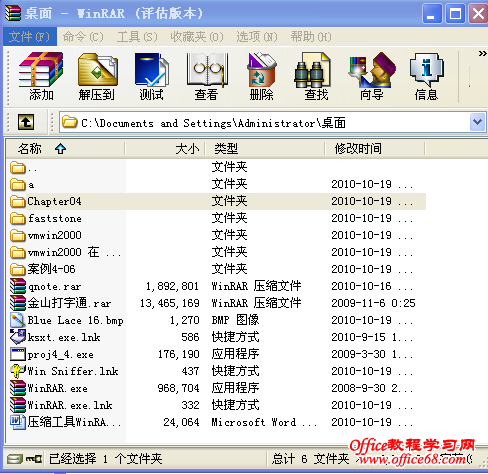Screen dimensions: 488x474
Task: Open the 工具(S) menu
Action: click(x=137, y=37)
